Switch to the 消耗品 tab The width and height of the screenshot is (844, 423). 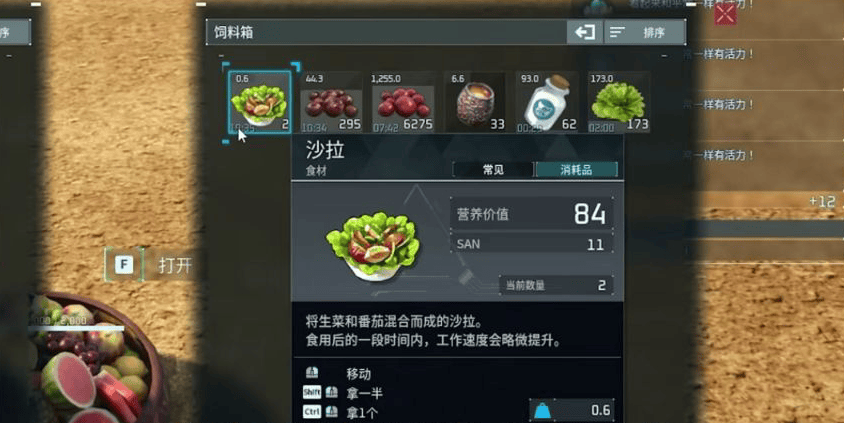(x=576, y=170)
